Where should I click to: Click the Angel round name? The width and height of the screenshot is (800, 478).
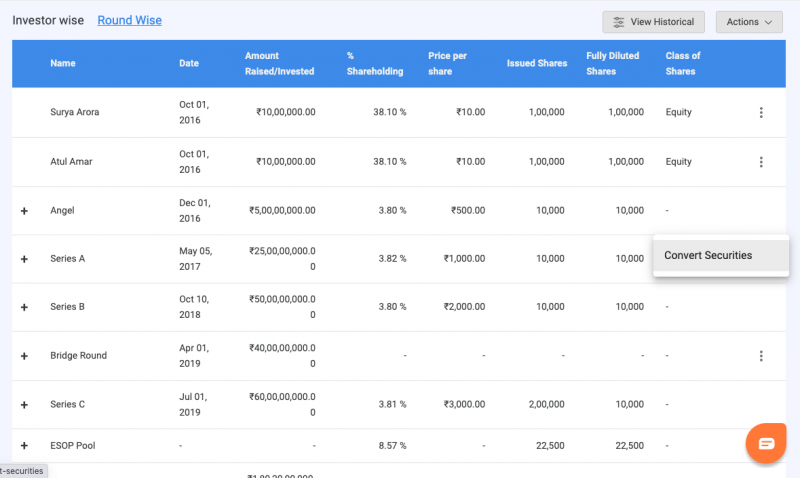62,211
